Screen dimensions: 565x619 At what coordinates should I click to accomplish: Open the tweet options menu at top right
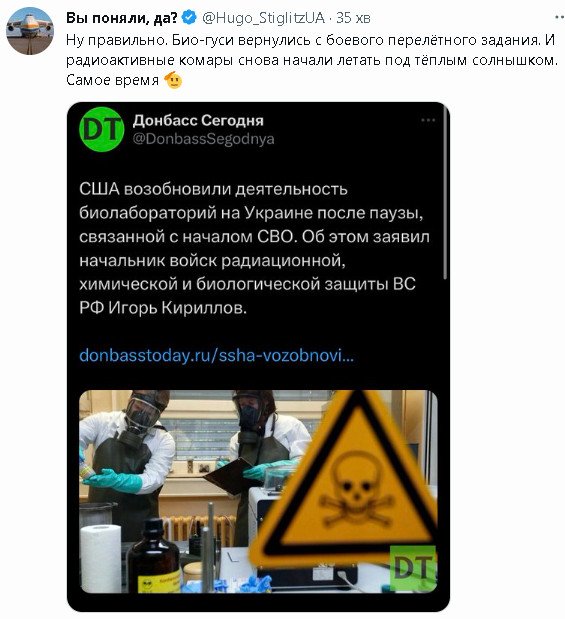(559, 17)
